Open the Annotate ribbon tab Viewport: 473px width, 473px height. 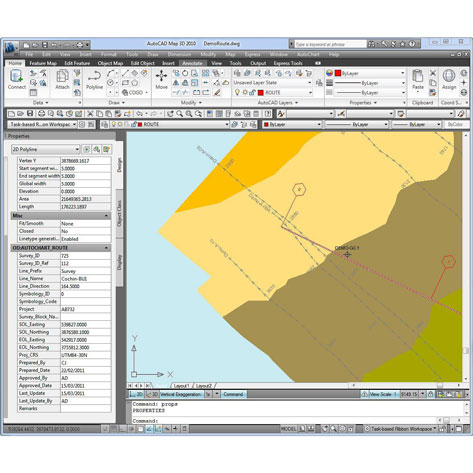pos(192,63)
